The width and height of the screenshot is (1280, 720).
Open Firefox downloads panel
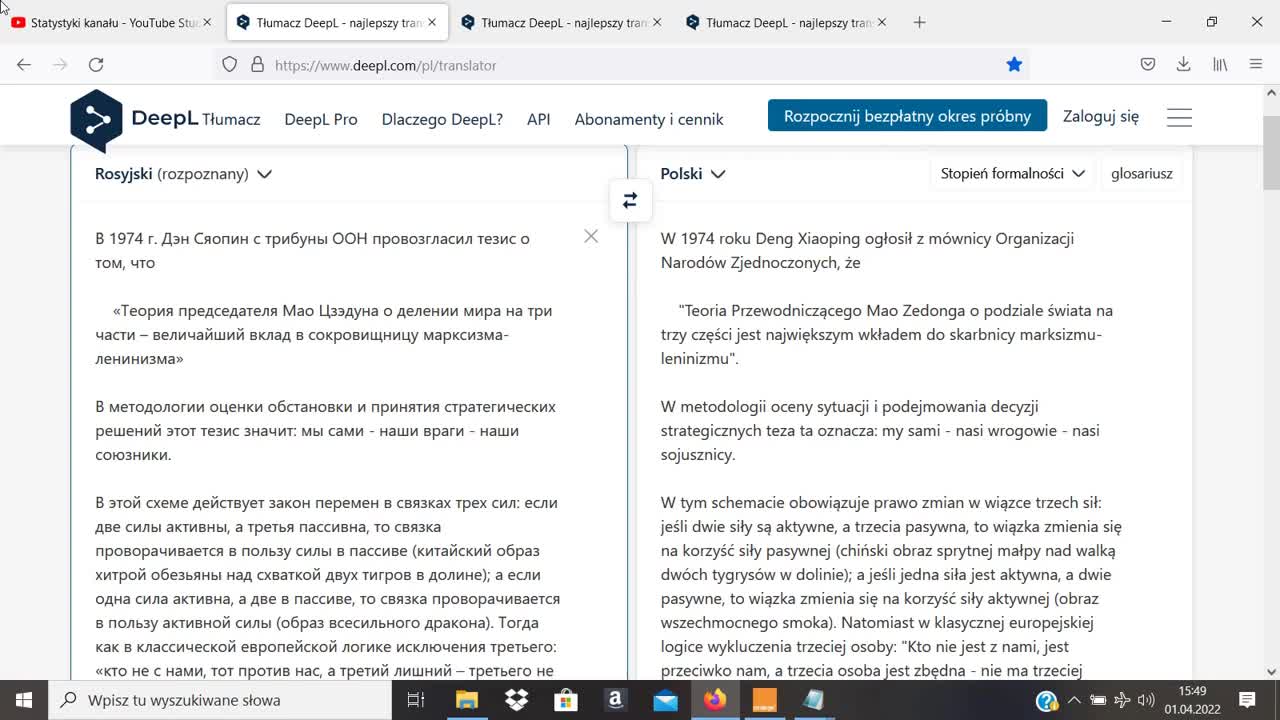coord(1183,64)
